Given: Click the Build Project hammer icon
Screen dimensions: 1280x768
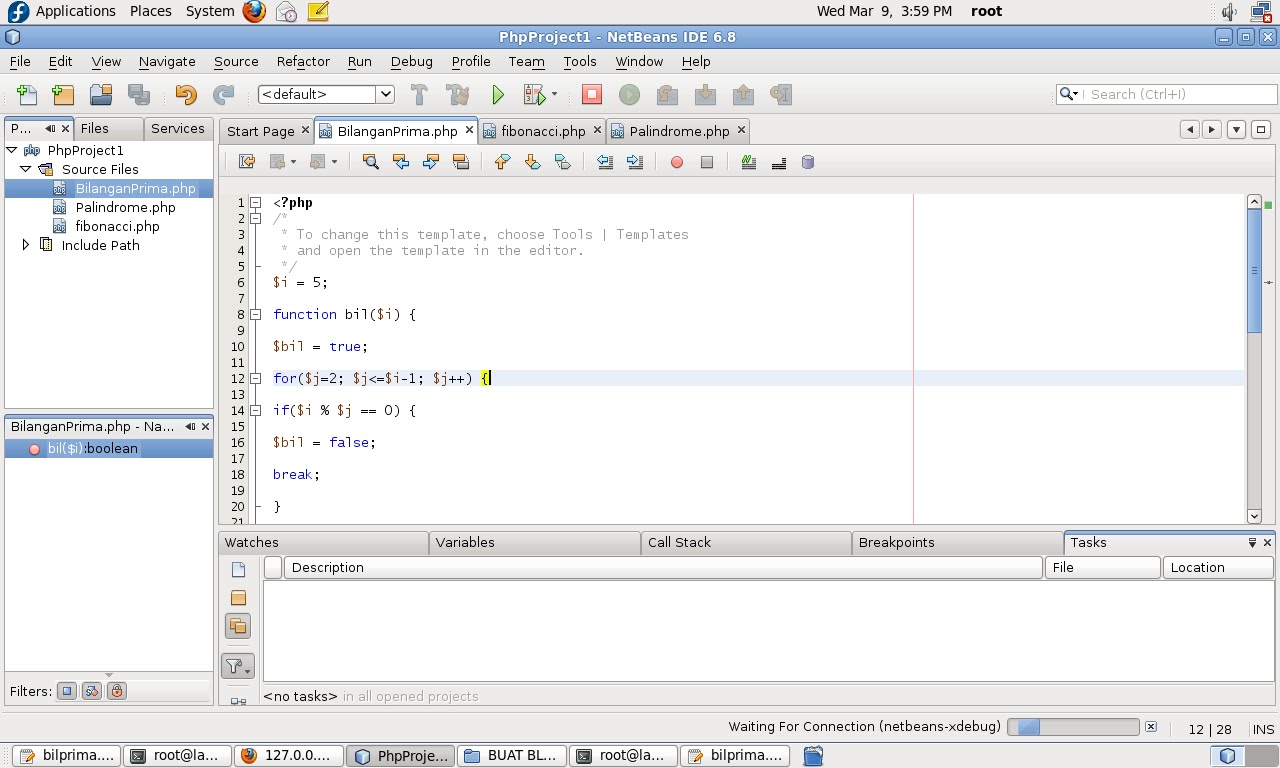Looking at the screenshot, I should coord(419,95).
